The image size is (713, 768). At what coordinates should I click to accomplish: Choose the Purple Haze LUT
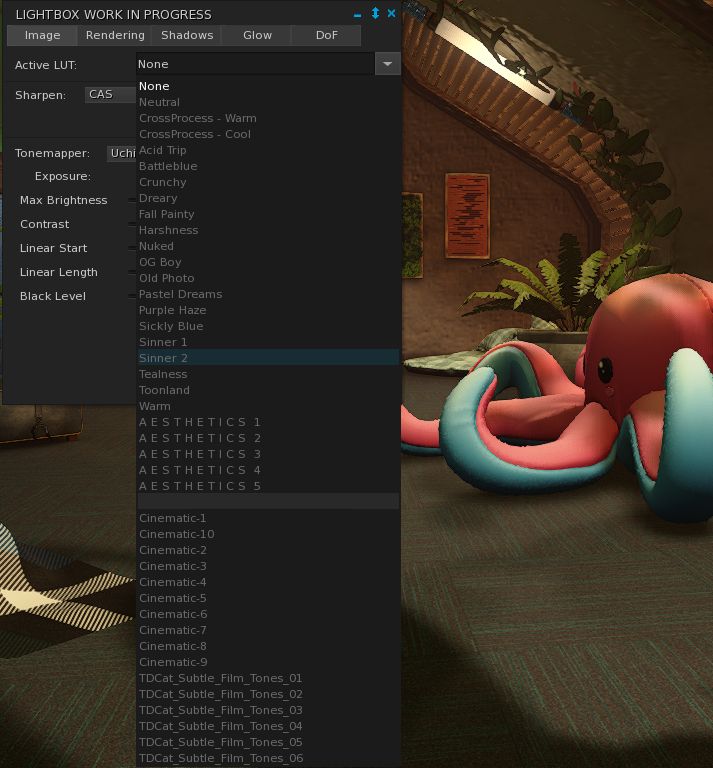tap(268, 310)
